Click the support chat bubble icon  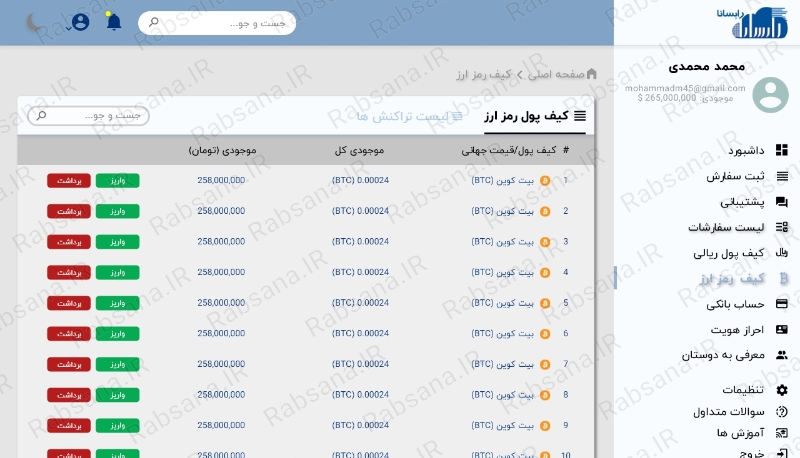tap(782, 202)
